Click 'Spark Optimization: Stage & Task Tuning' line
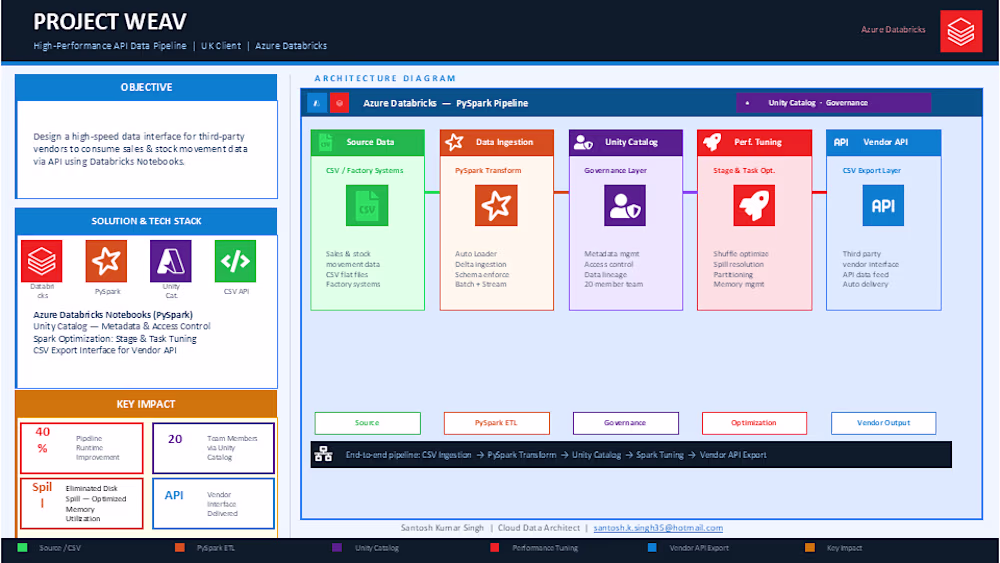Screen dimensions: 1000x563 115,339
